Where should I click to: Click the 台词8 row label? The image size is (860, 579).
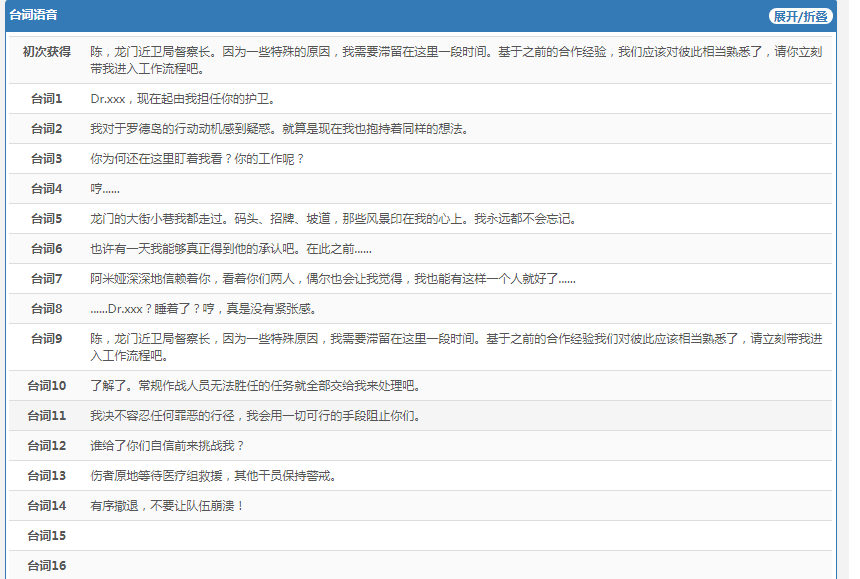click(x=46, y=309)
